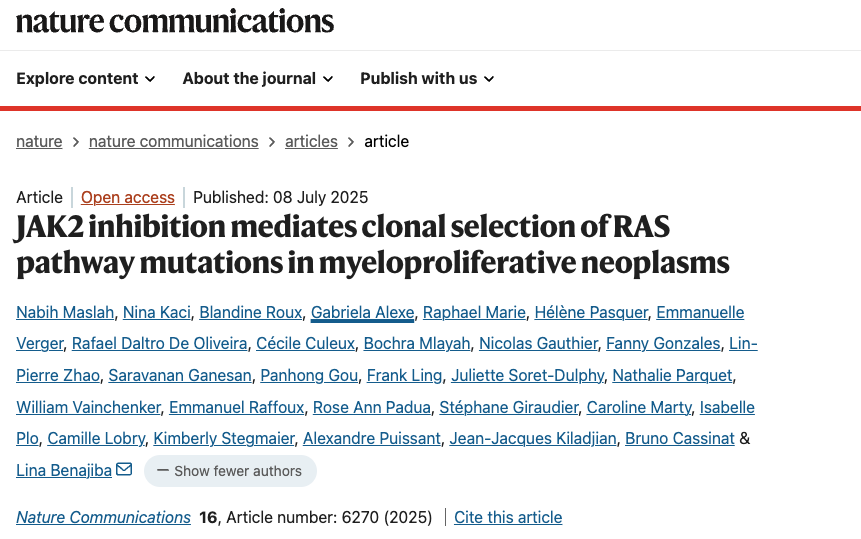View author William Vainchenker's info
This screenshot has height=539, width=861.
tap(86, 407)
